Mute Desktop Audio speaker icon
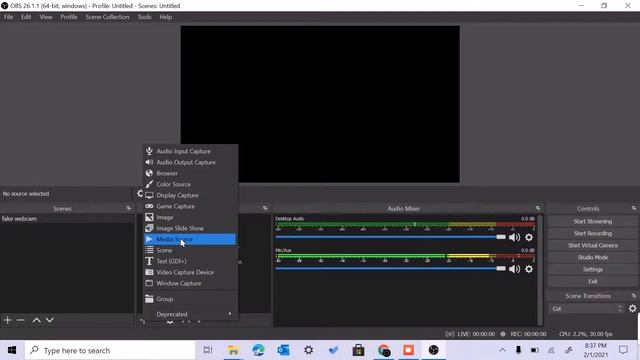 [x=514, y=237]
